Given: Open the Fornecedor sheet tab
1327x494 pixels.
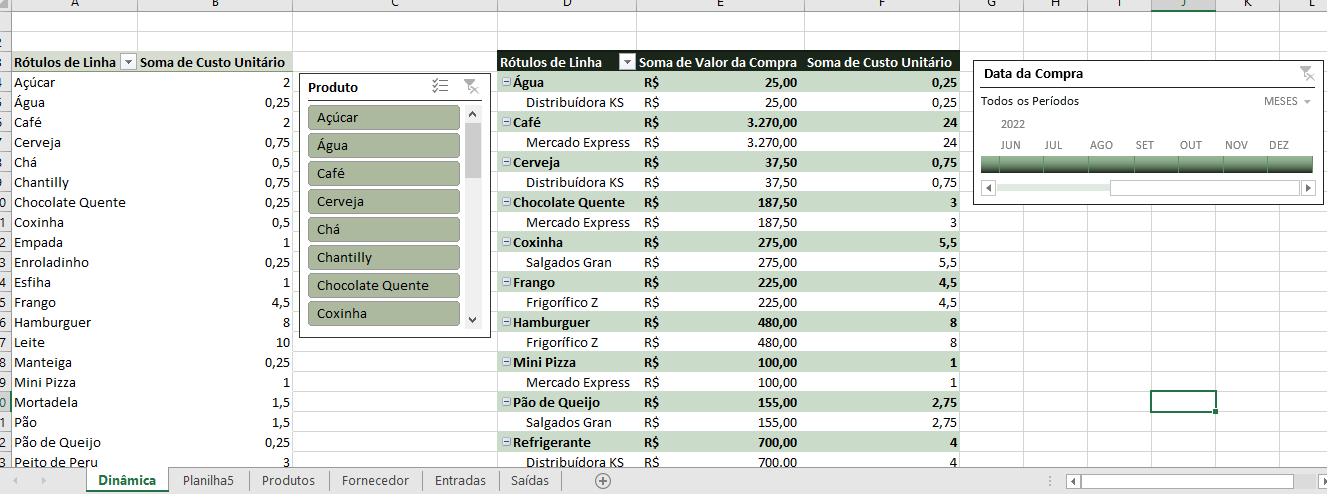Looking at the screenshot, I should point(375,481).
